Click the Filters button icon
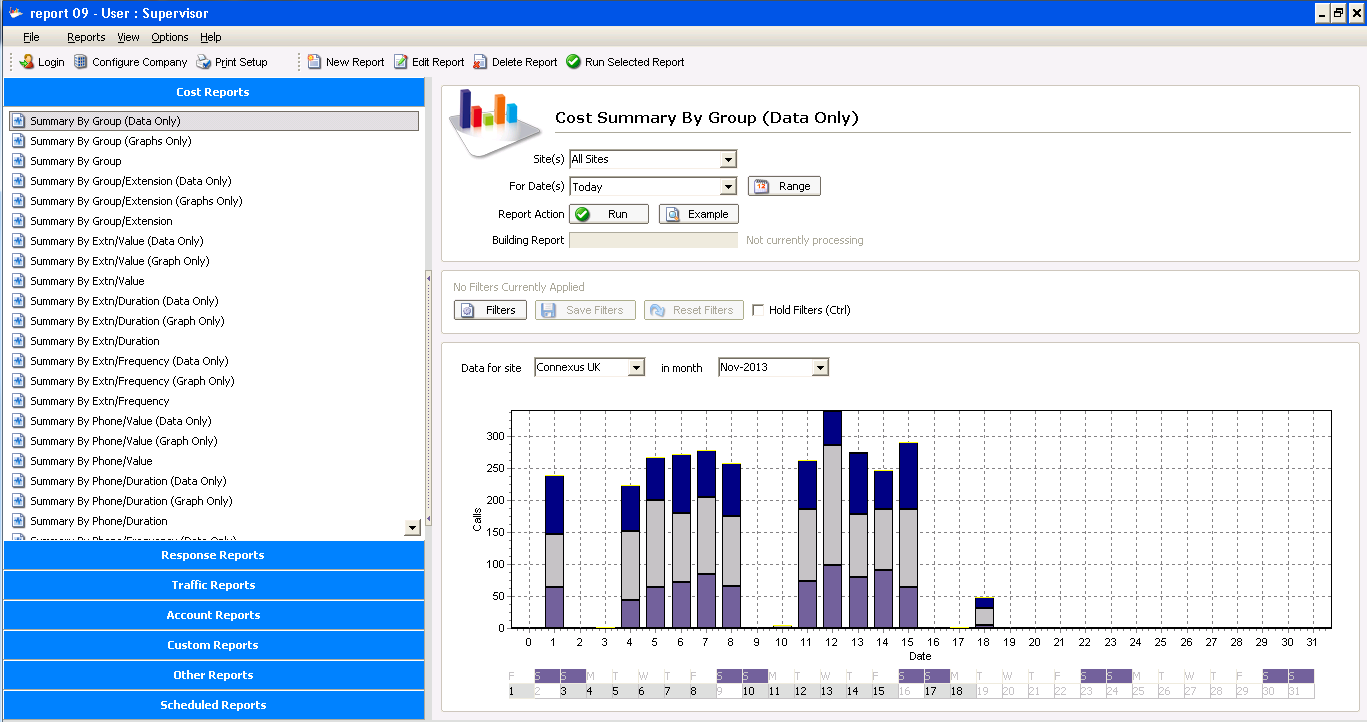Viewport: 1367px width, 722px height. [467, 310]
